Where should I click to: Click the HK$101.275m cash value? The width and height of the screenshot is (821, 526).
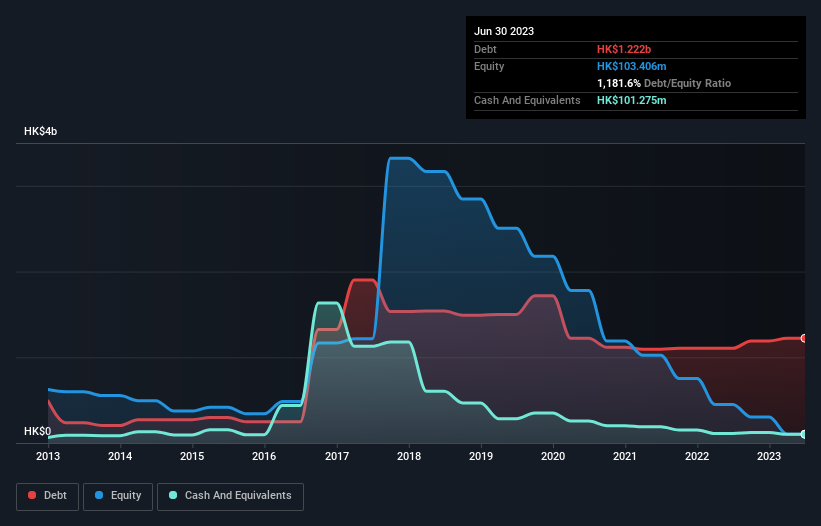[x=631, y=100]
